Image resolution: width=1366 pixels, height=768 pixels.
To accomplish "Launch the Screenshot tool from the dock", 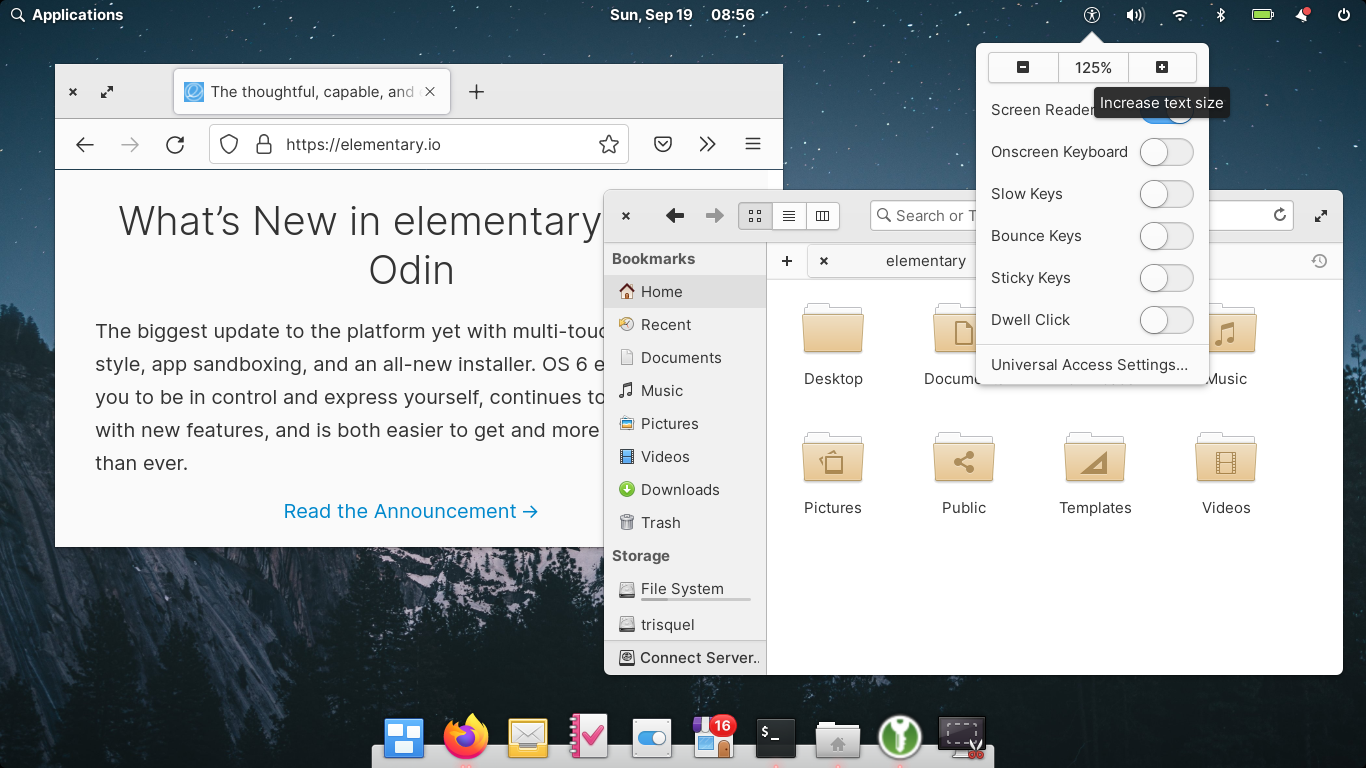I will click(961, 737).
